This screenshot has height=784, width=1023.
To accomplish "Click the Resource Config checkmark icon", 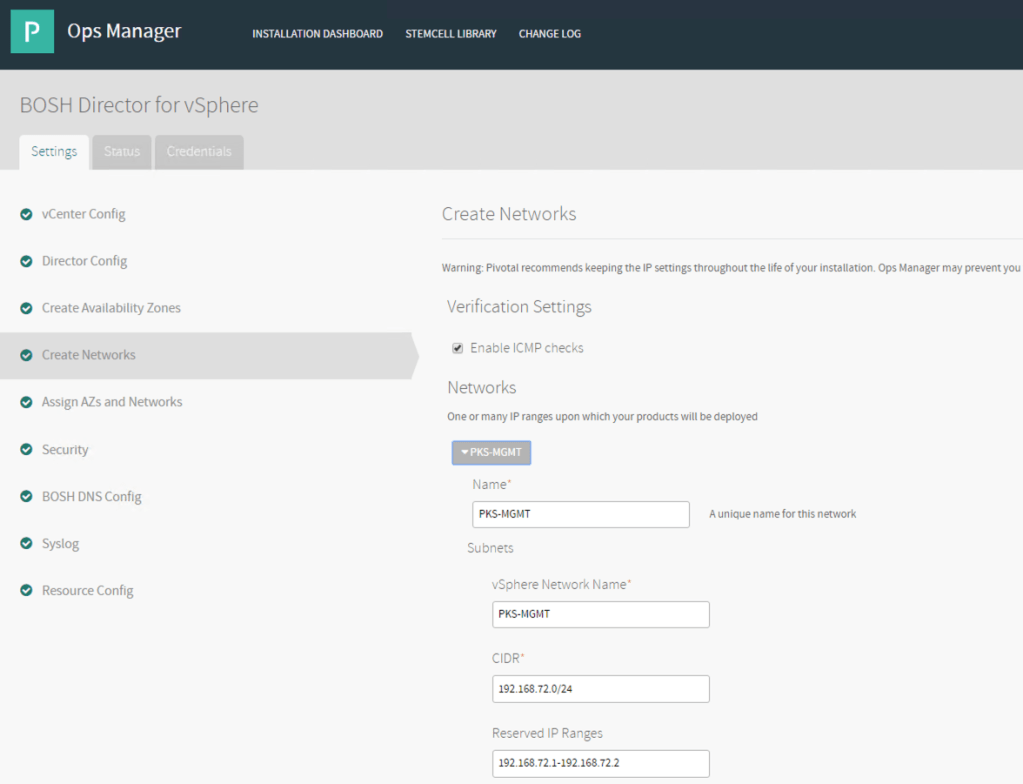I will 26,591.
